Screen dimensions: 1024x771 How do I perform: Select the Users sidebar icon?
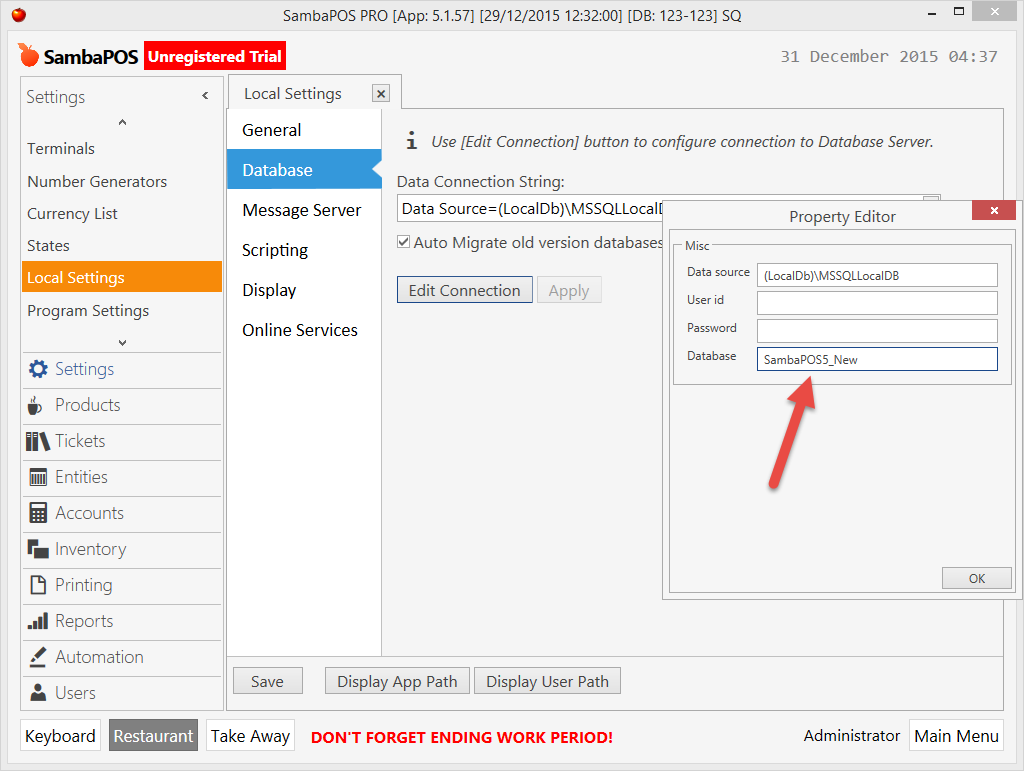coord(39,692)
